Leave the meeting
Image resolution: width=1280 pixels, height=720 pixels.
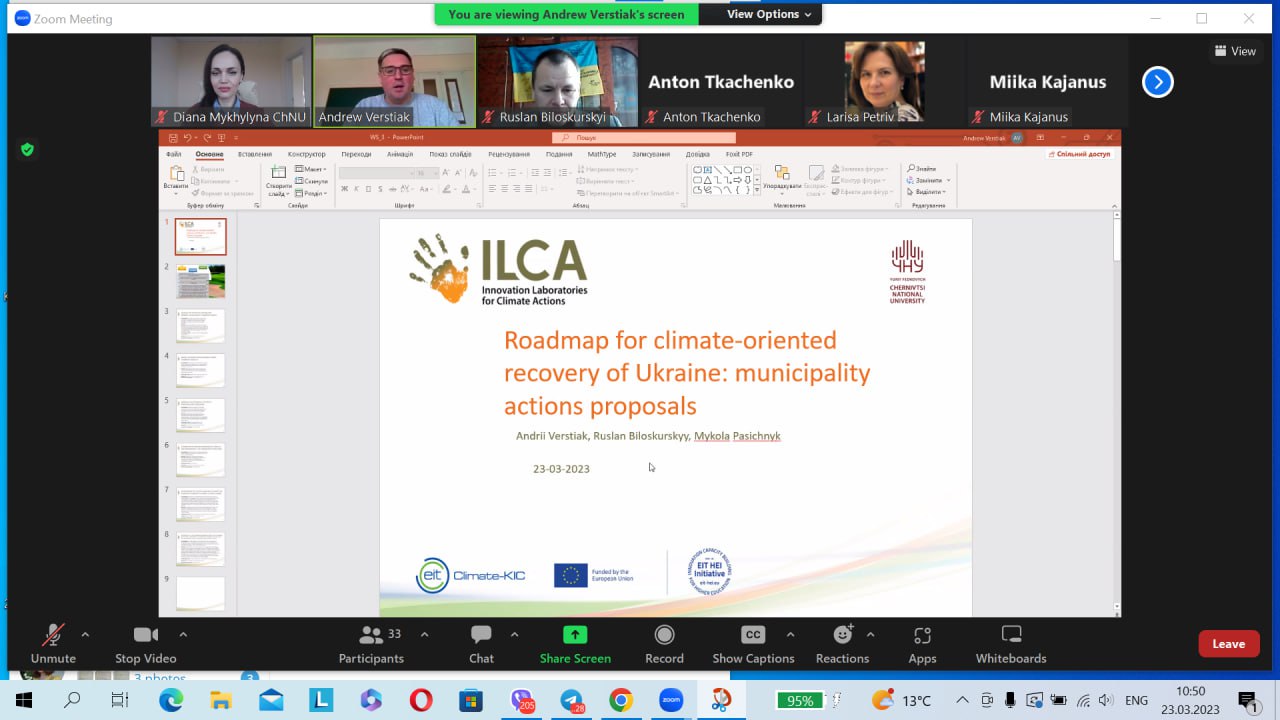1229,644
